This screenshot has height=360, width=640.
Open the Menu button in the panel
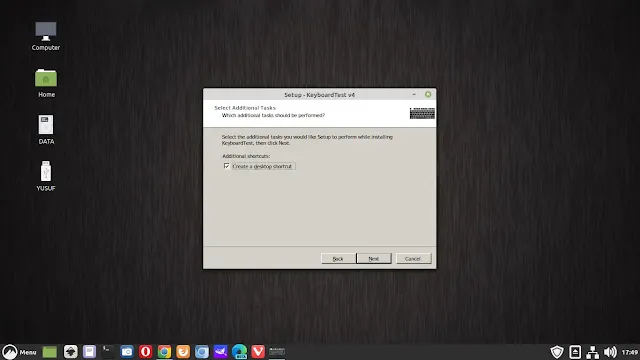coord(19,352)
